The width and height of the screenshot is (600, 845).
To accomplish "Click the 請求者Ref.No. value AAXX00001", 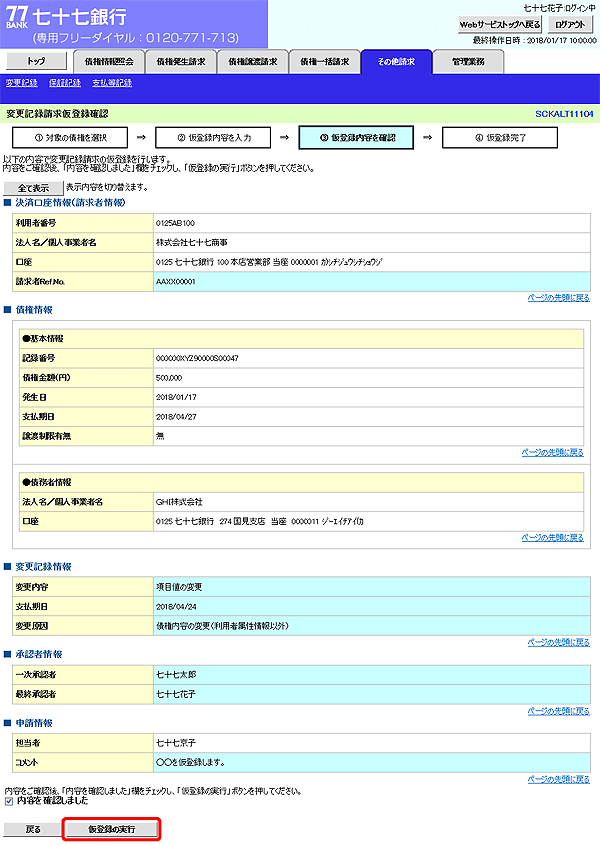I will [175, 281].
